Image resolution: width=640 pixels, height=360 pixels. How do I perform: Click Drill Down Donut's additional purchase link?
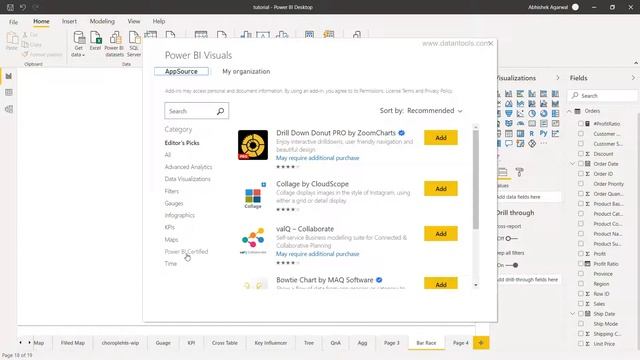[x=318, y=158]
